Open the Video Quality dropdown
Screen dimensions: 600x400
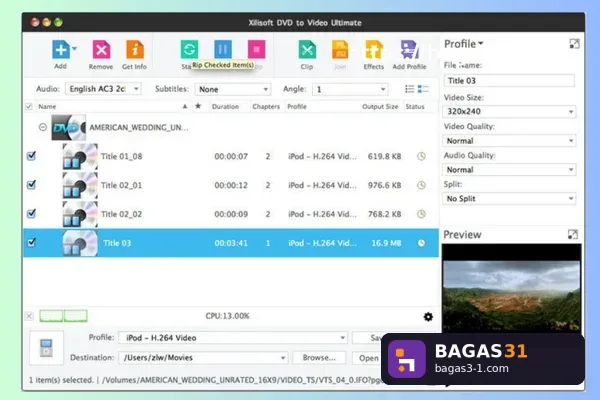point(509,140)
